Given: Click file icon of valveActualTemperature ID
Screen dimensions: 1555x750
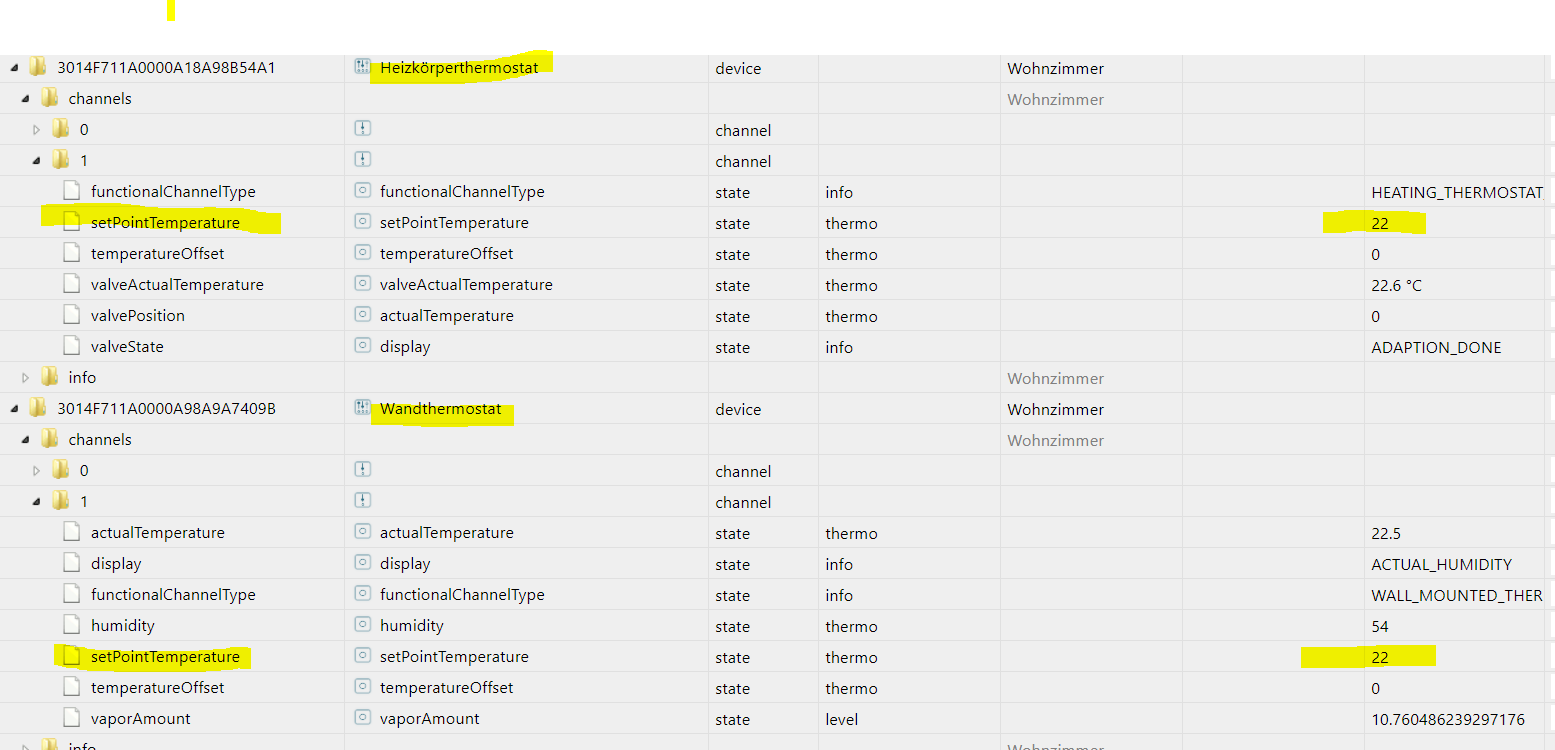Looking at the screenshot, I should (x=71, y=284).
